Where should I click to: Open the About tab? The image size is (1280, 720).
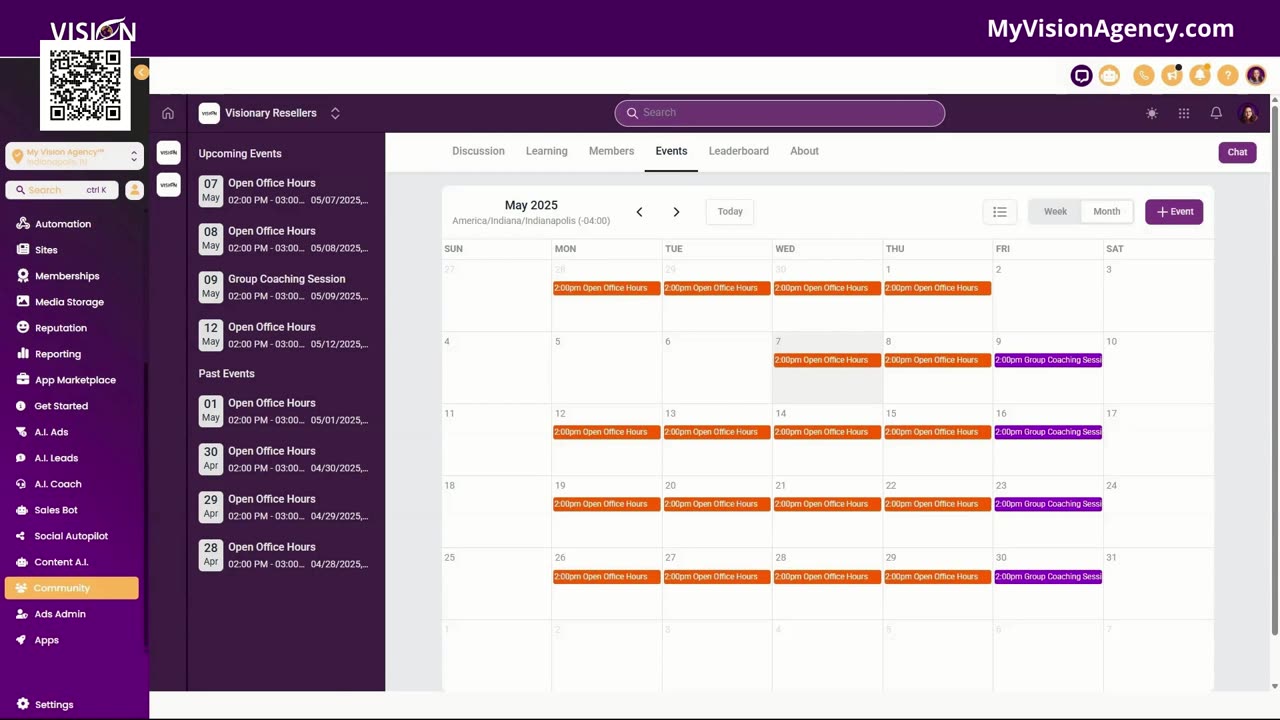(804, 151)
